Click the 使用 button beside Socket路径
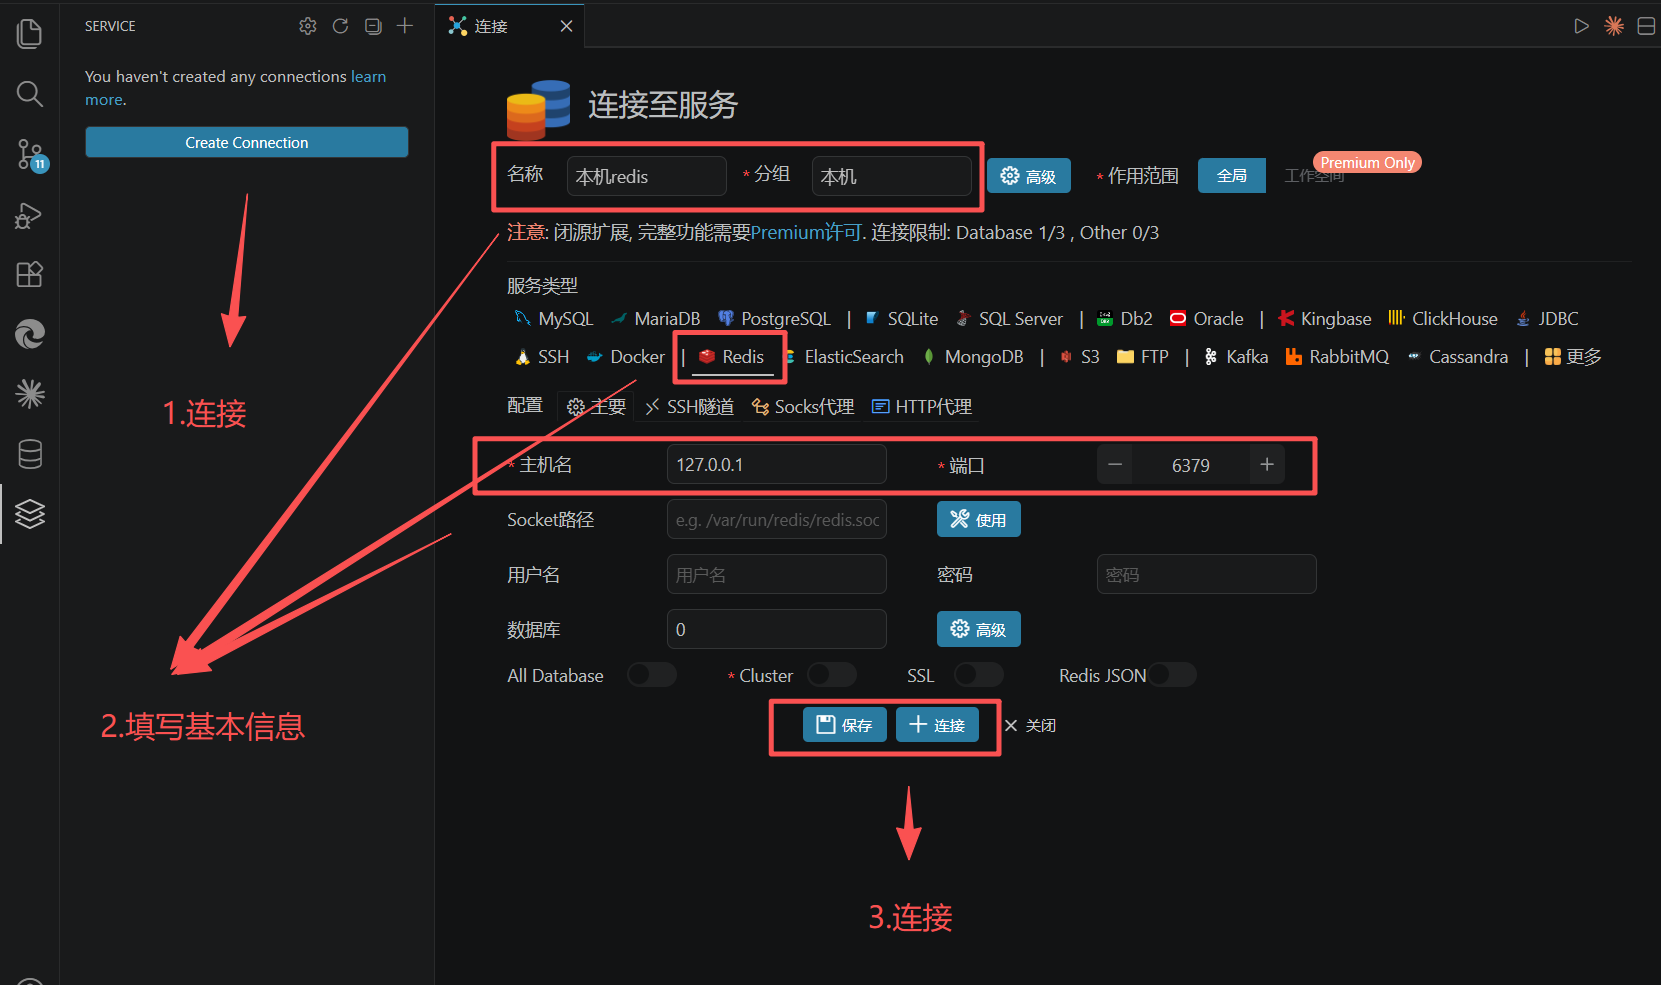1661x985 pixels. pyautogui.click(x=979, y=520)
